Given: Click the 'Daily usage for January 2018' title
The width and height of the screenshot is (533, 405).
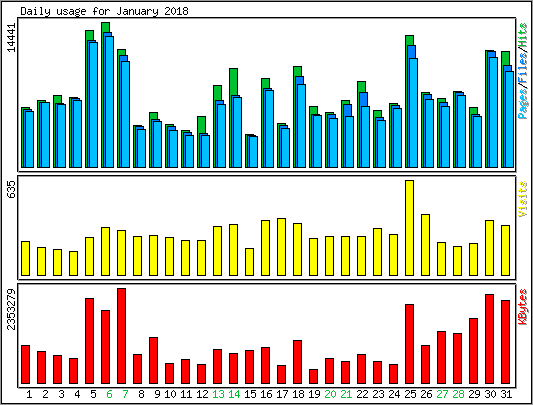Looking at the screenshot, I should [104, 11].
